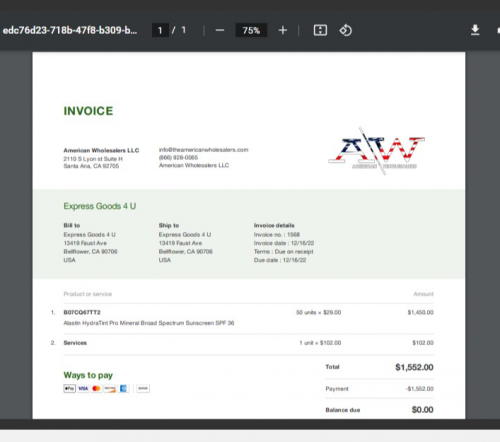
Task: Click the Mastercard icon
Action: [x=96, y=388]
